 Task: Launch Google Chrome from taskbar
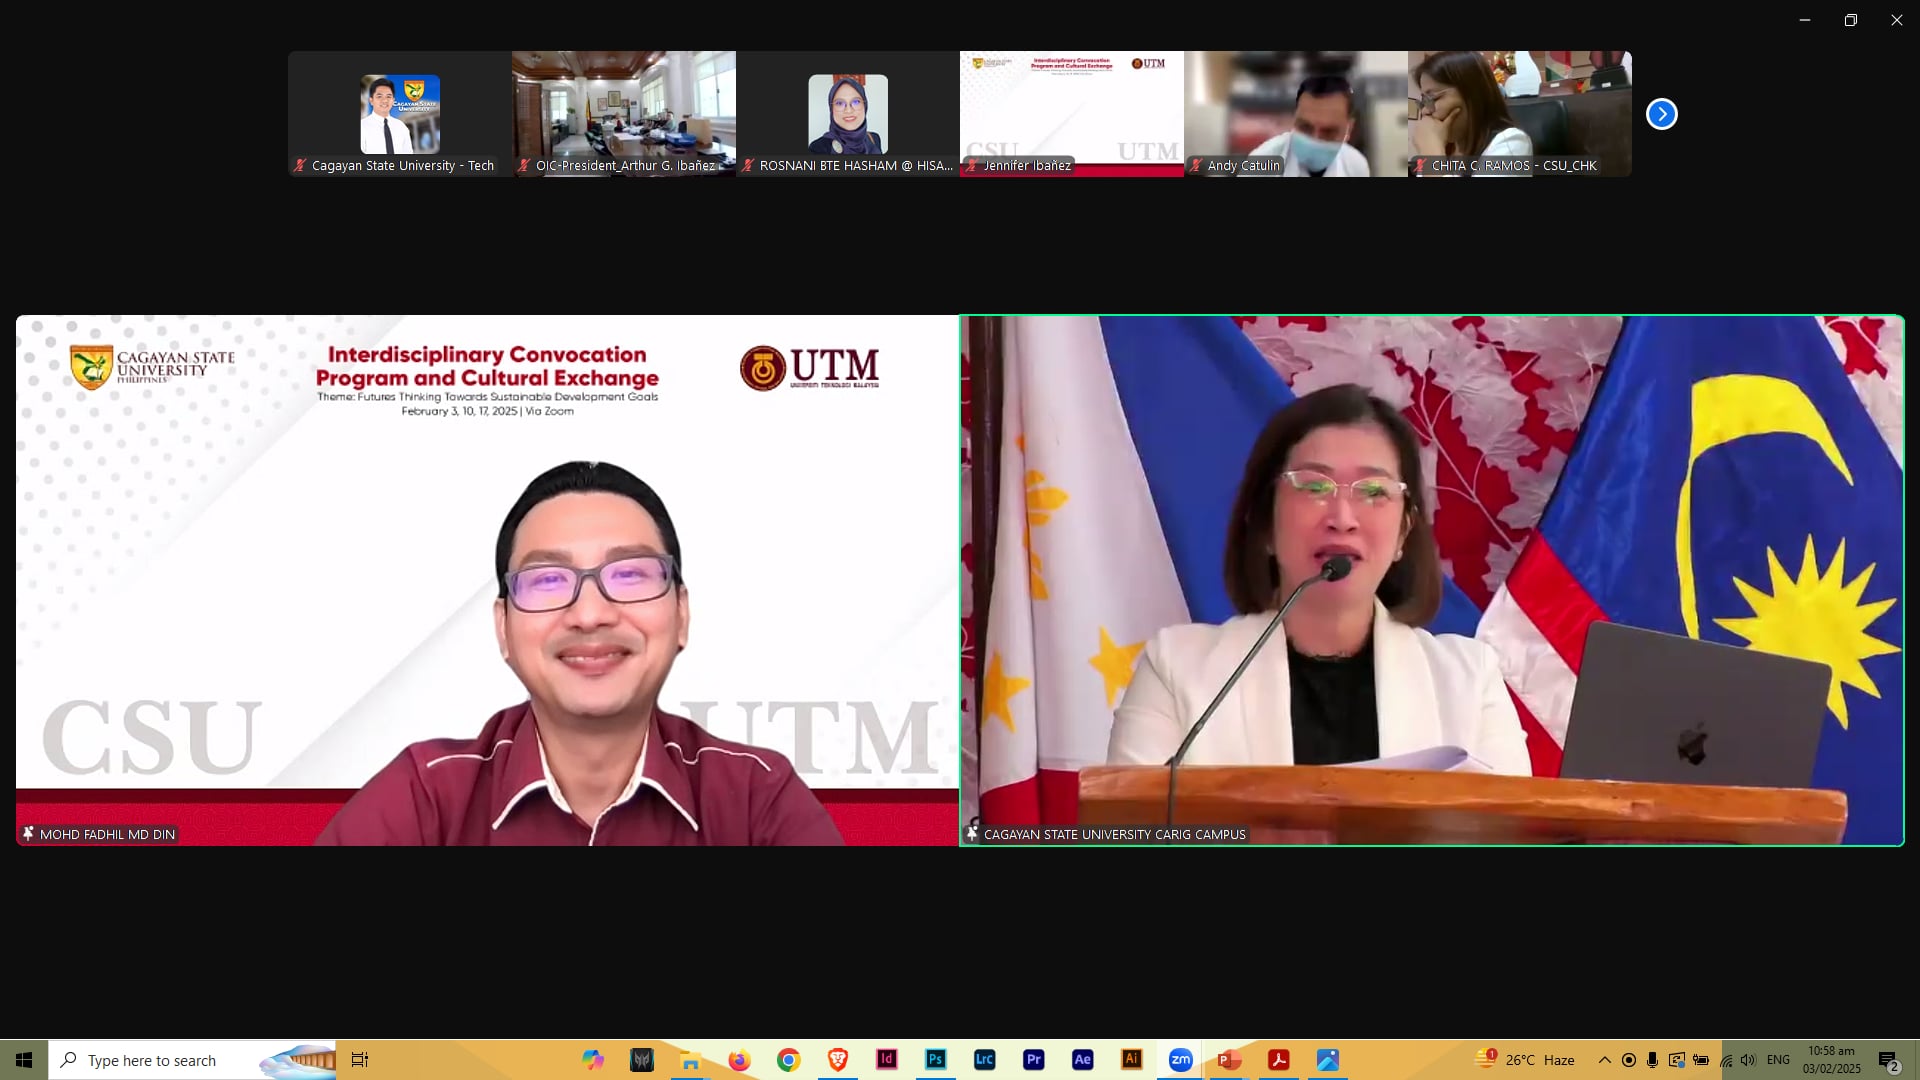click(788, 1060)
